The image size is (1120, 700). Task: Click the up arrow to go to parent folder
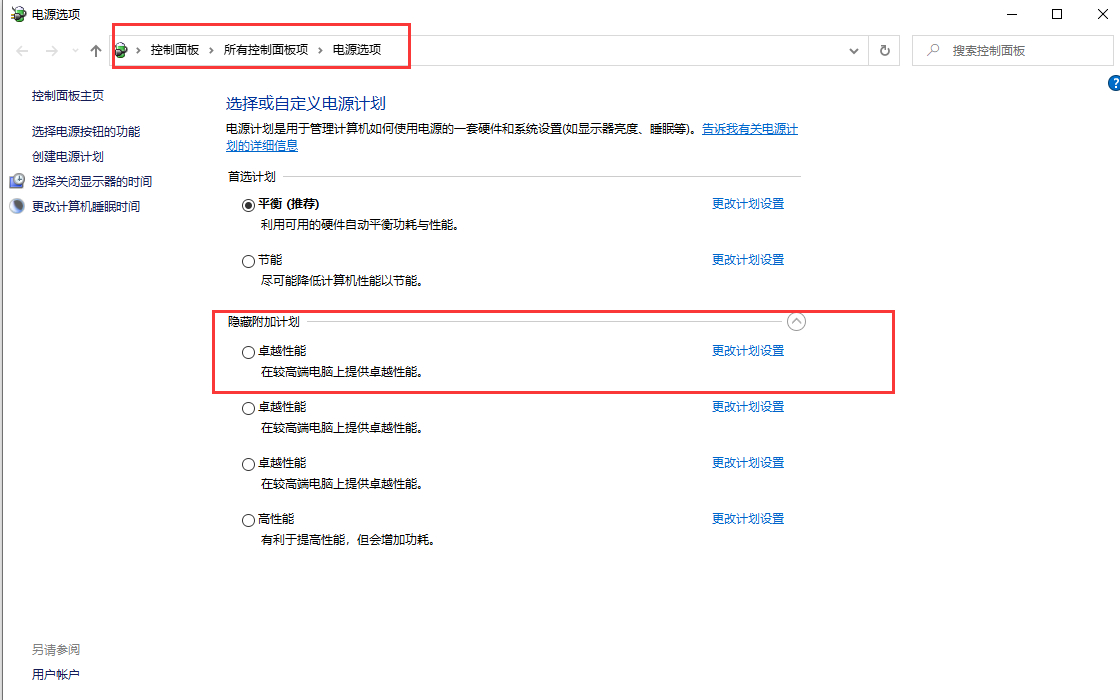pos(96,50)
